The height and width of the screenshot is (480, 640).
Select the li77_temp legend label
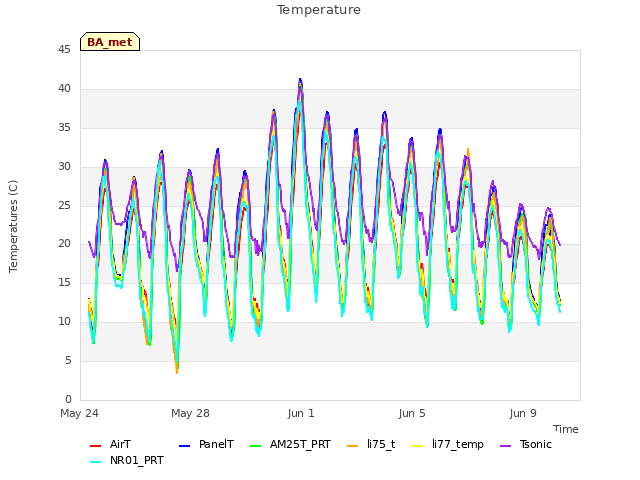pos(458,444)
